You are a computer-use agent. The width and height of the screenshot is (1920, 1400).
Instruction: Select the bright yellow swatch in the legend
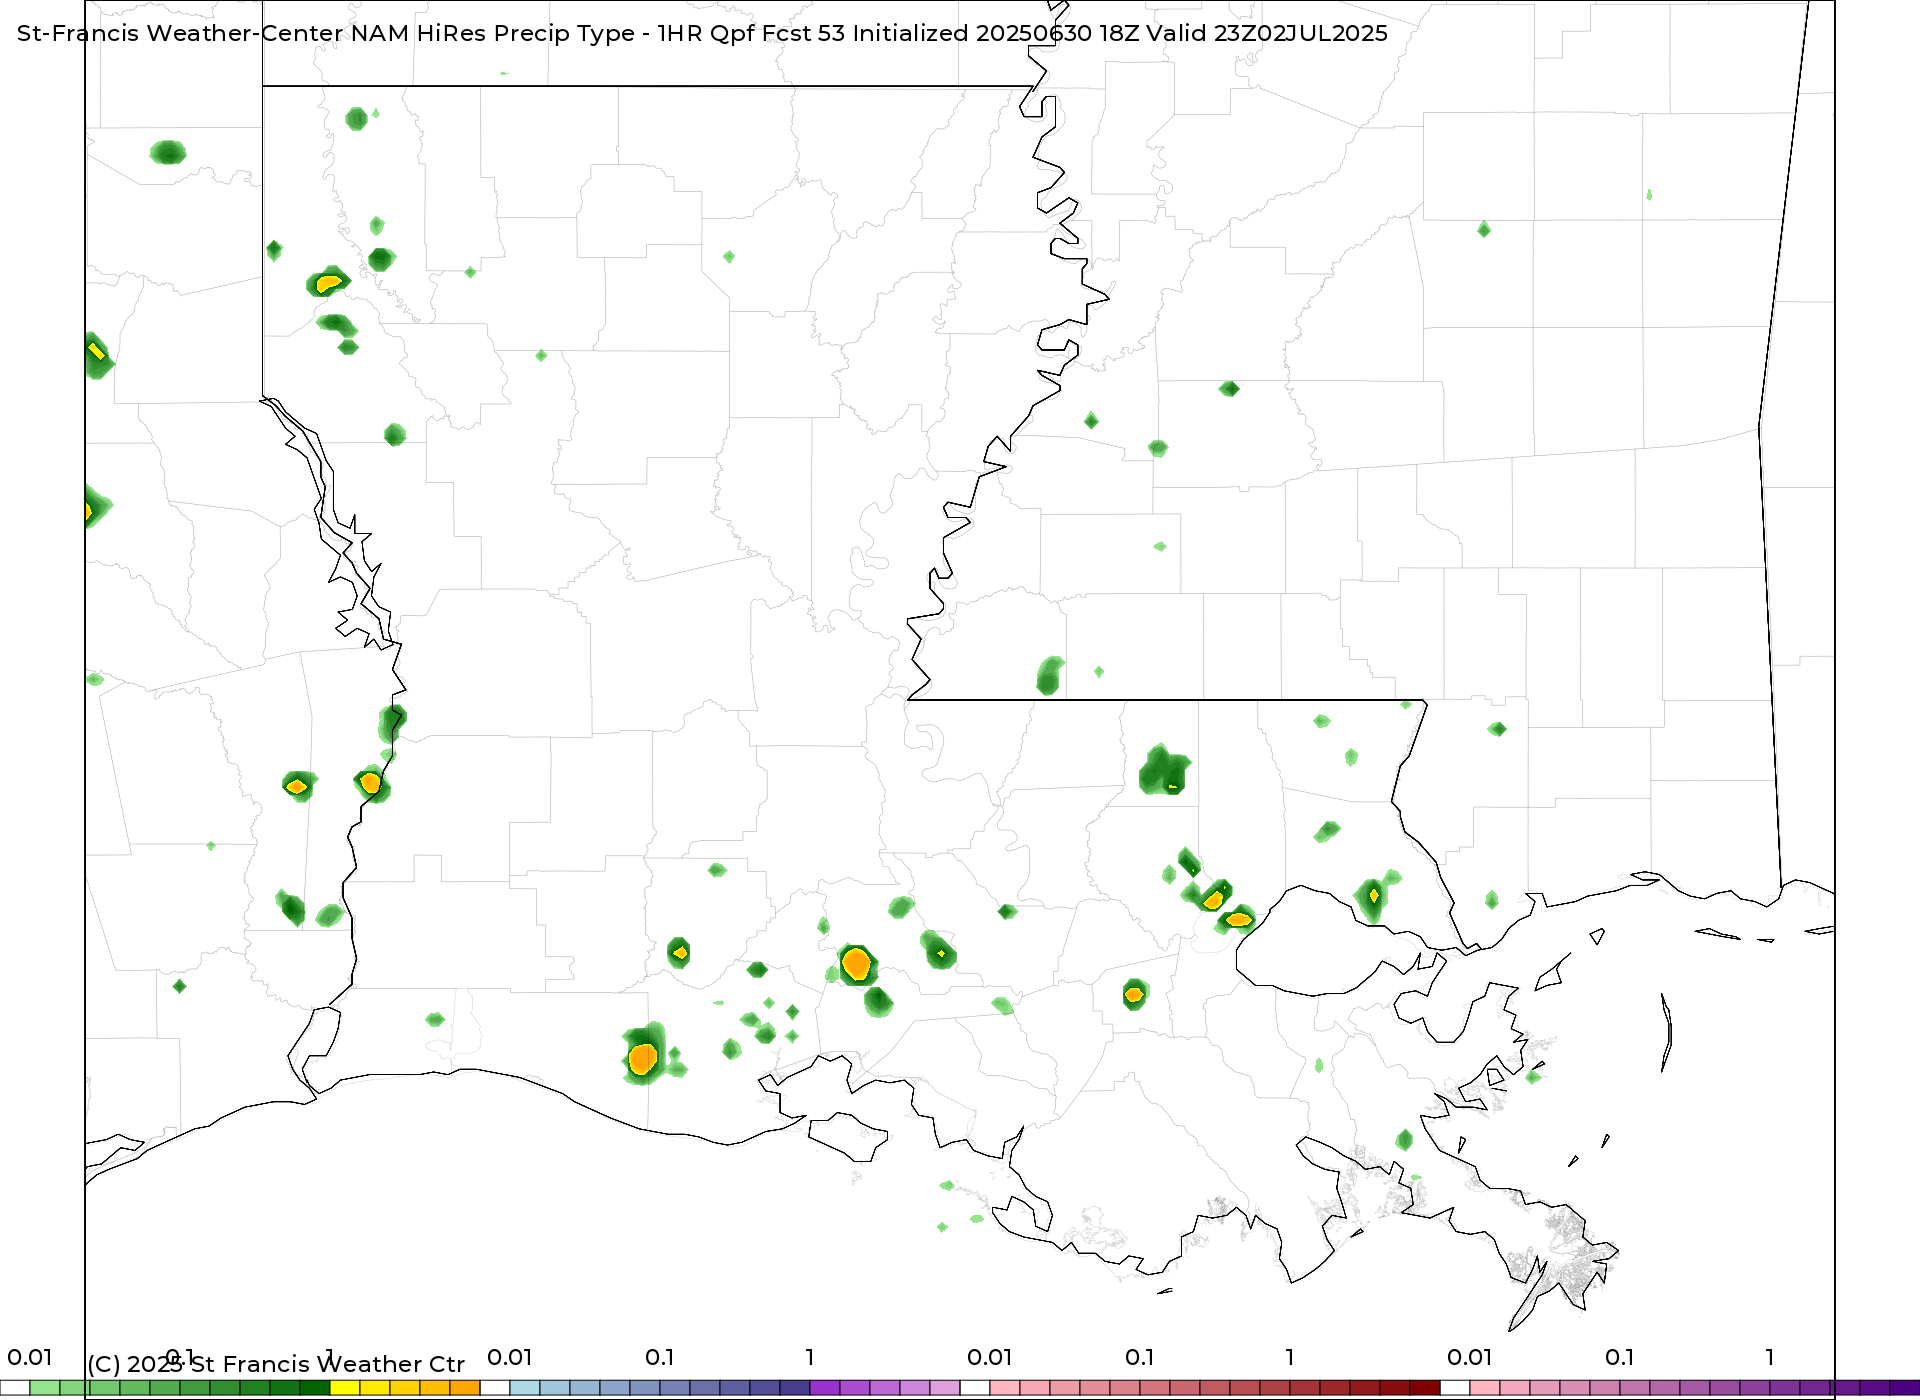345,1388
